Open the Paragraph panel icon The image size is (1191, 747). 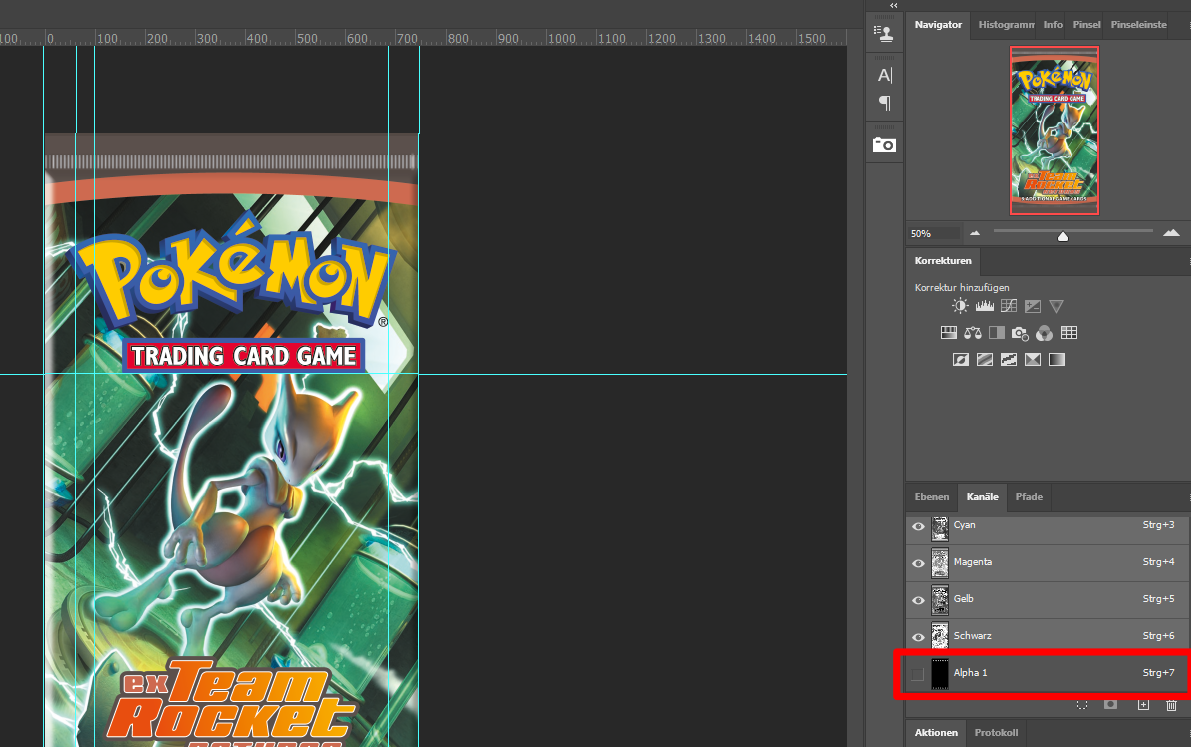[885, 103]
